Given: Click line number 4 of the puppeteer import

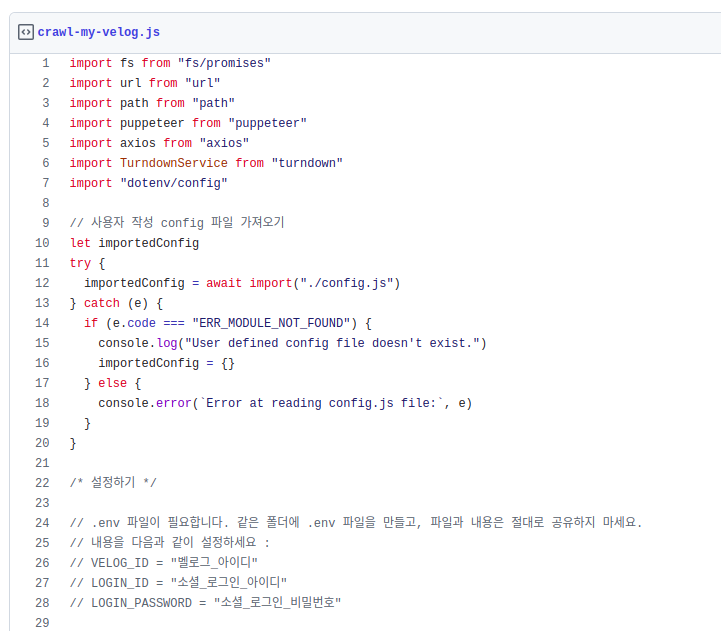Looking at the screenshot, I should (x=45, y=123).
